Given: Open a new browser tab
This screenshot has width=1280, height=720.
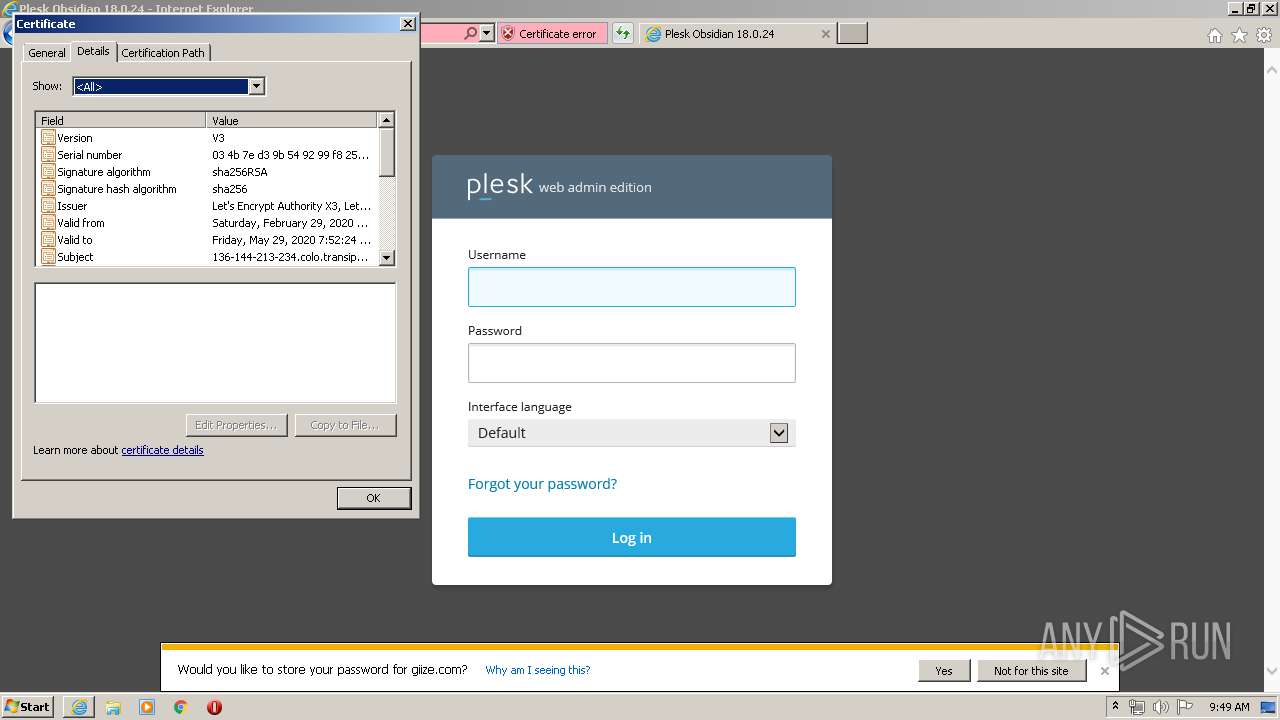Looking at the screenshot, I should 852,33.
